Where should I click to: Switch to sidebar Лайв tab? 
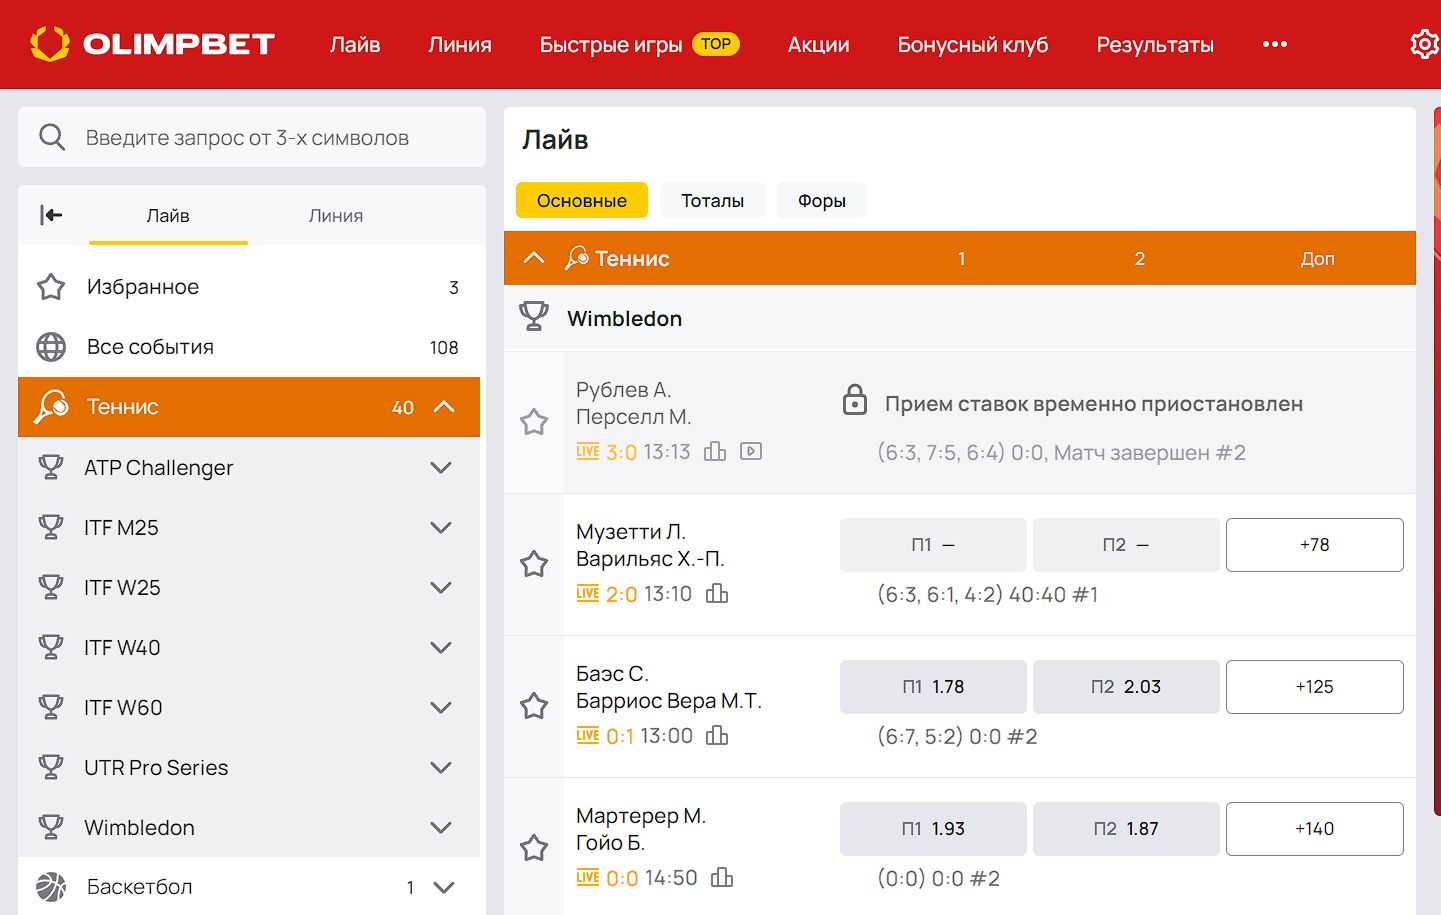[168, 215]
